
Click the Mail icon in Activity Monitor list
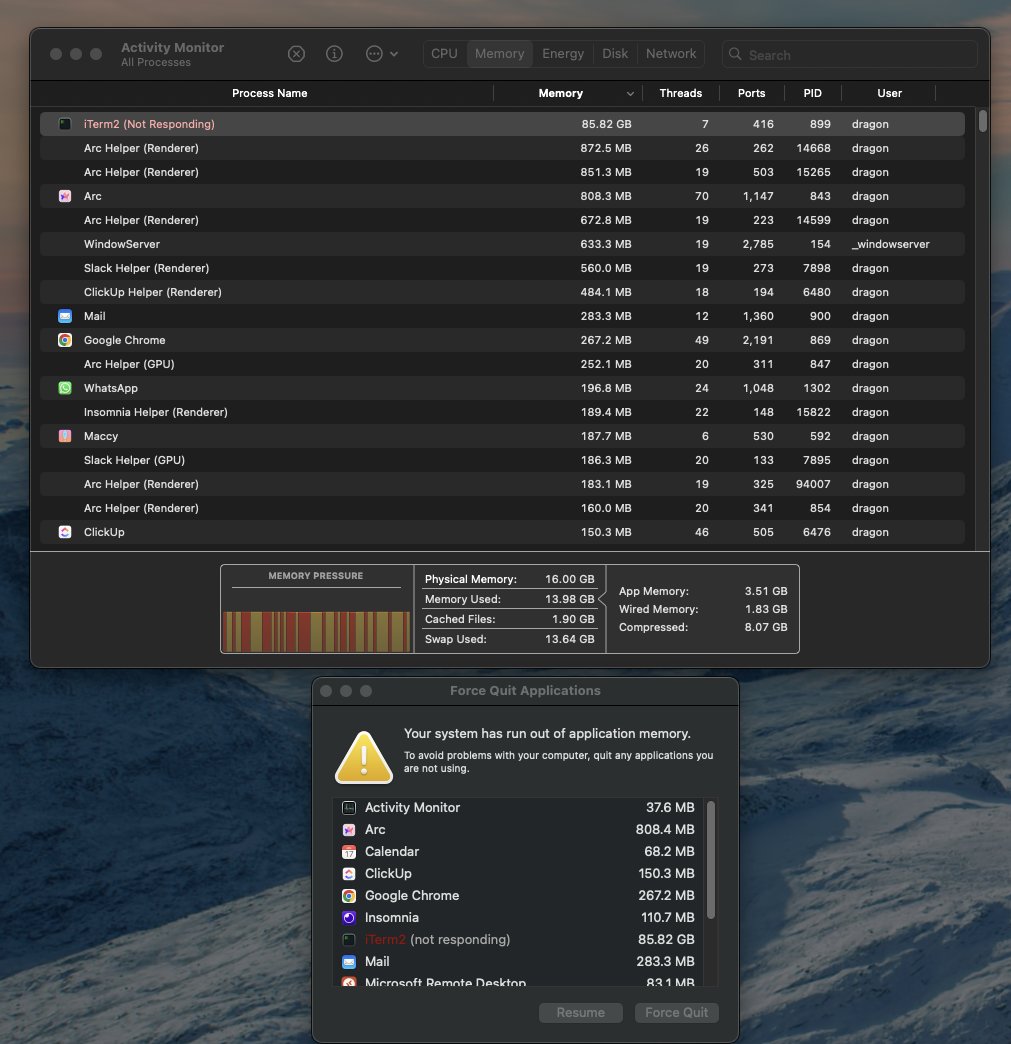coord(65,316)
